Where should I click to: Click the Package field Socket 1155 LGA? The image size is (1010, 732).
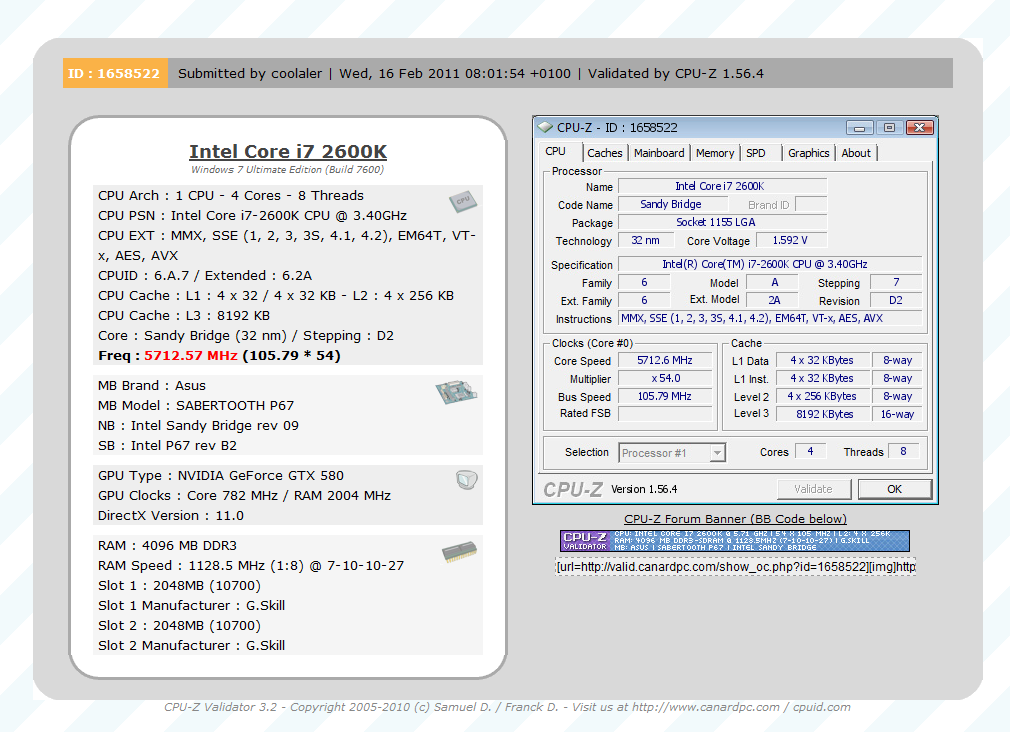[722, 222]
